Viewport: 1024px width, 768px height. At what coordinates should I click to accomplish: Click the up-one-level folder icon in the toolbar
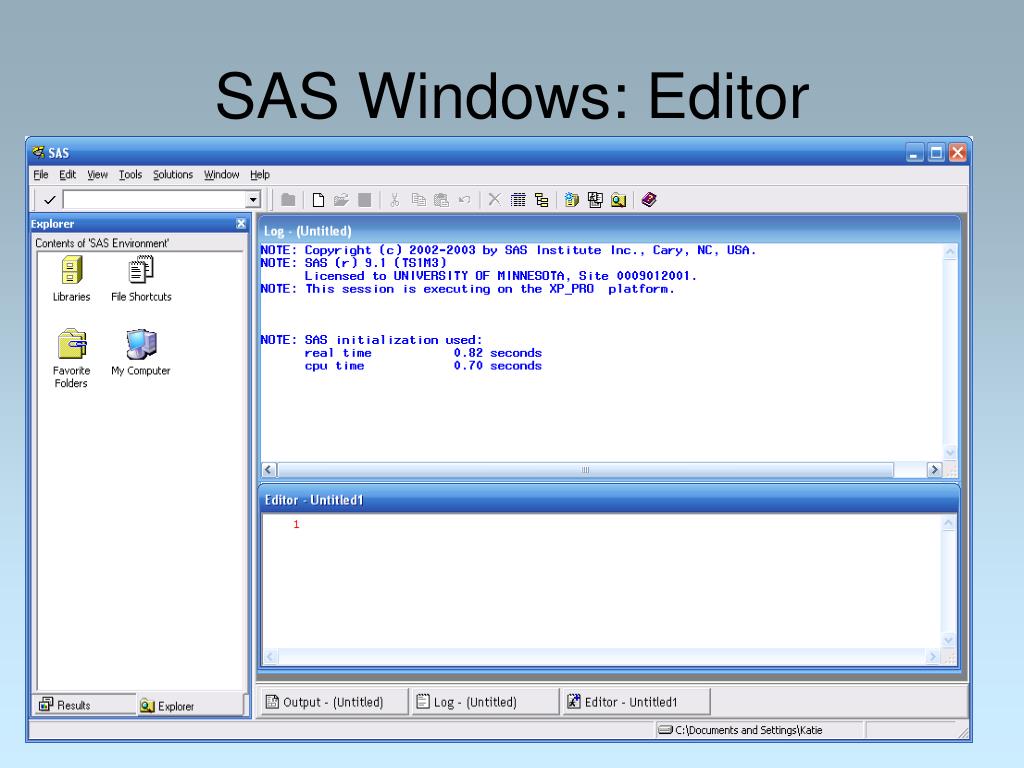pyautogui.click(x=288, y=200)
